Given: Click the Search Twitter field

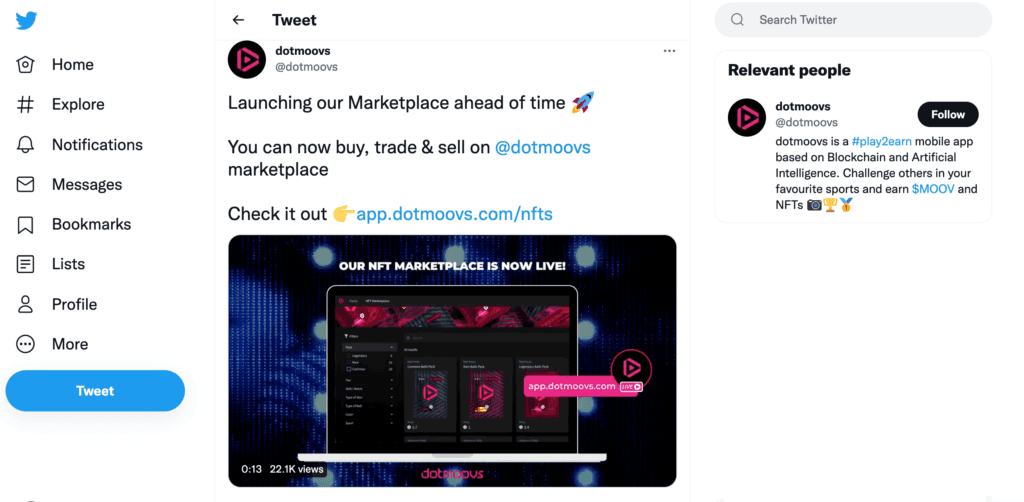Looking at the screenshot, I should [860, 20].
